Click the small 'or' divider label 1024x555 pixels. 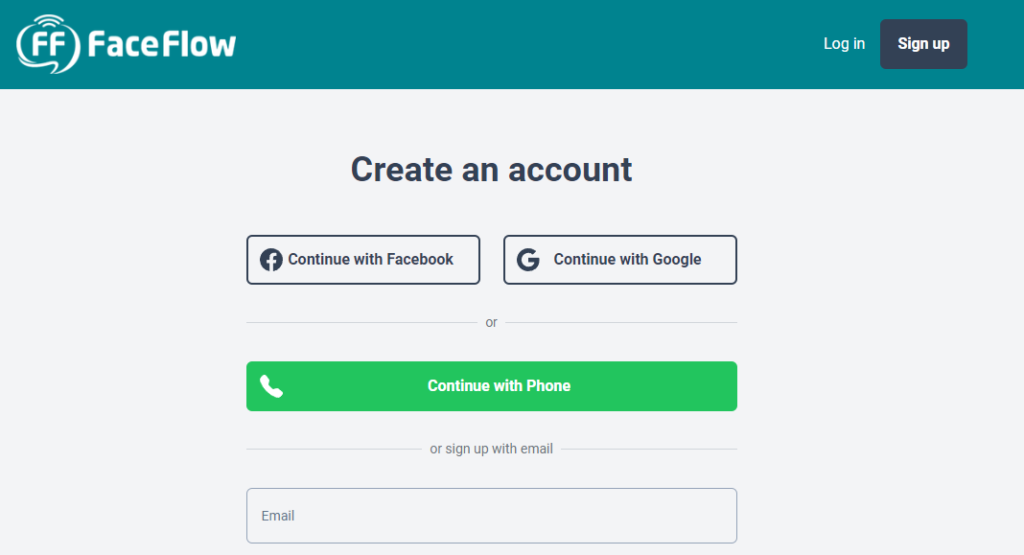coord(491,322)
